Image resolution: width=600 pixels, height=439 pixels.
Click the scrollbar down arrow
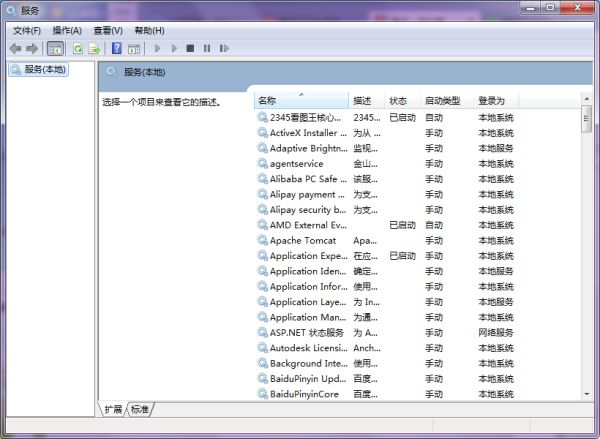point(587,394)
